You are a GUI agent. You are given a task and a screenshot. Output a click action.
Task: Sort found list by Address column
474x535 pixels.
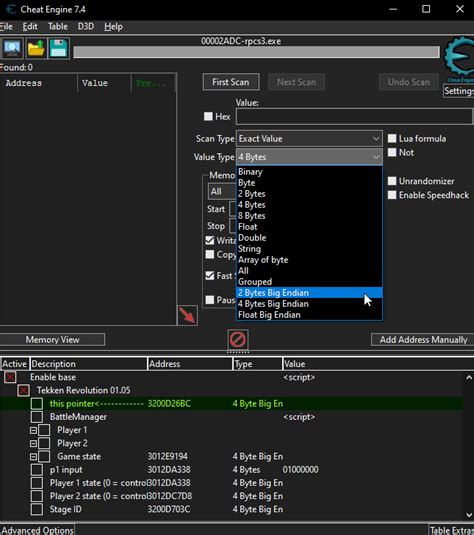pyautogui.click(x=38, y=83)
